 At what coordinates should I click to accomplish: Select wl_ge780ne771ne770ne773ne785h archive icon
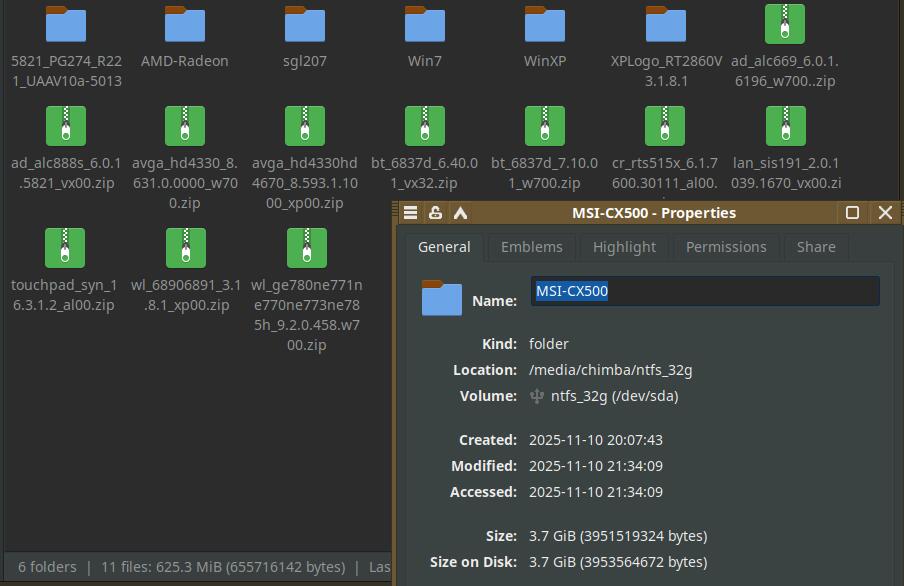tap(307, 248)
